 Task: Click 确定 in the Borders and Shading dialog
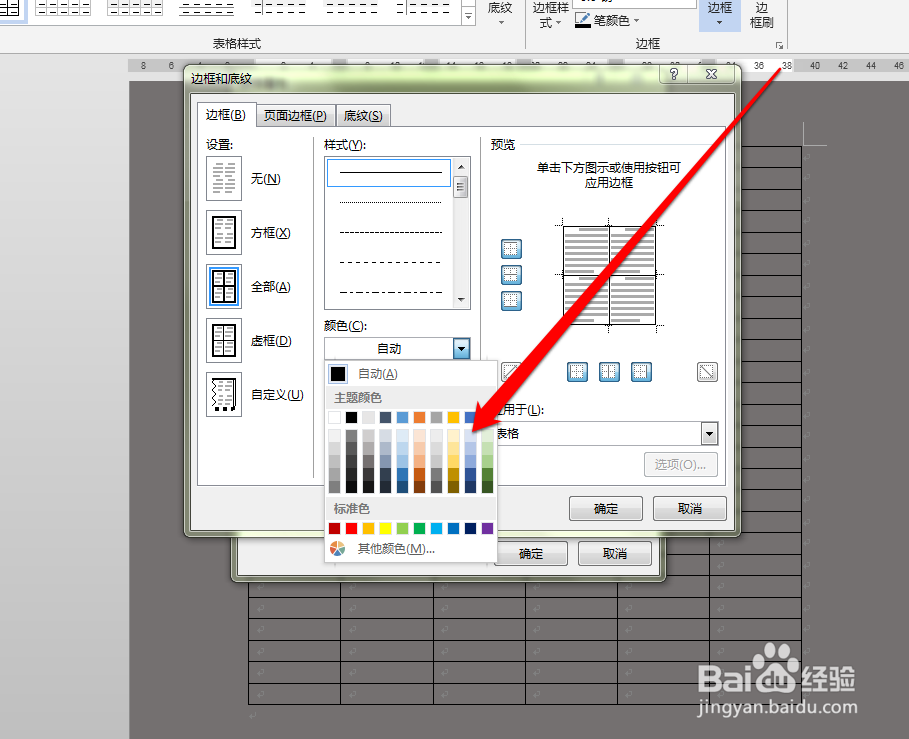[x=606, y=508]
